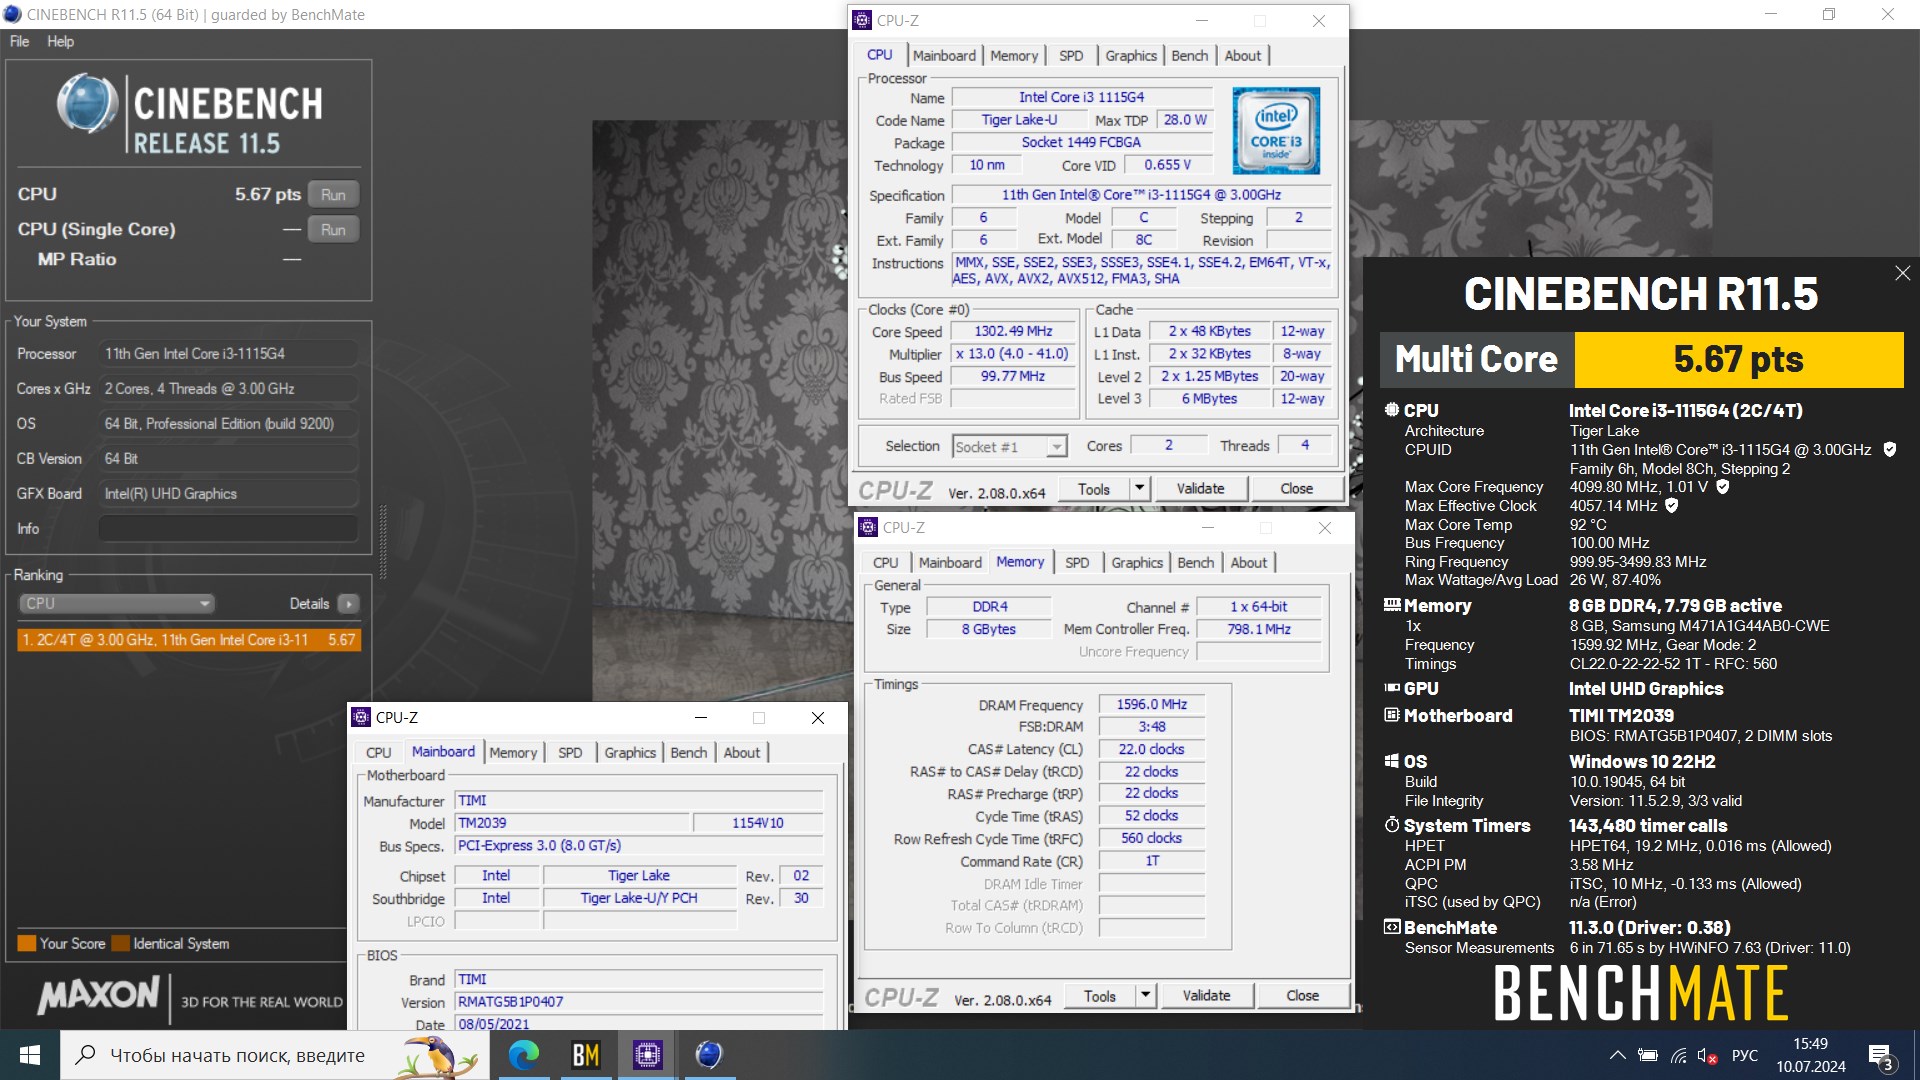
Task: Click Validate in CPU-Z Memory window
Action: click(1206, 995)
